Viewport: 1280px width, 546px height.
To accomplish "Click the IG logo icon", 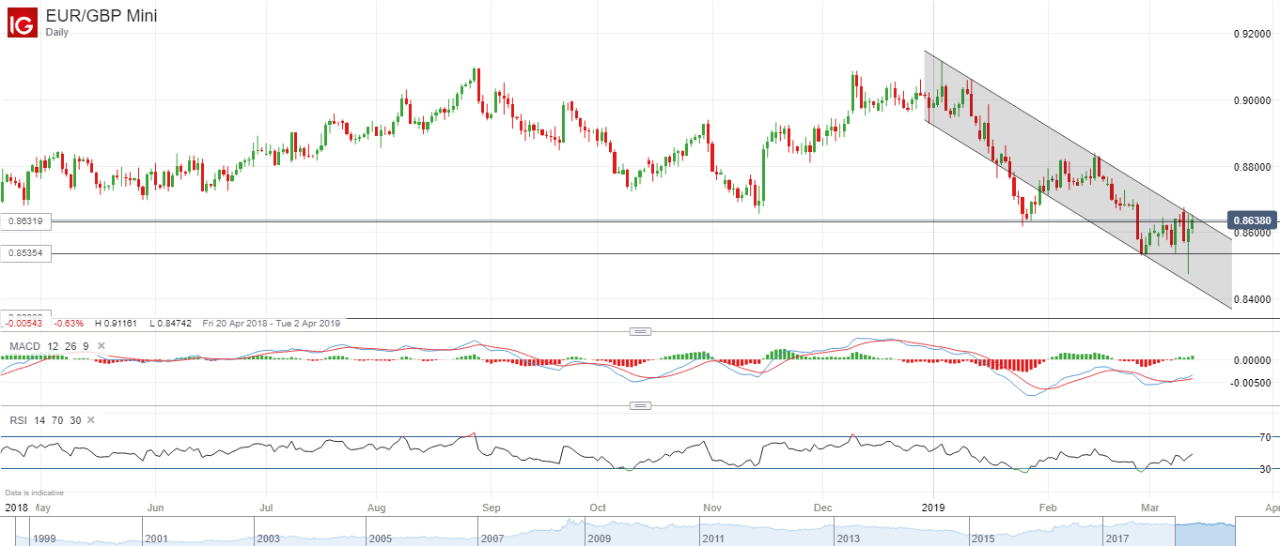I will [x=22, y=23].
